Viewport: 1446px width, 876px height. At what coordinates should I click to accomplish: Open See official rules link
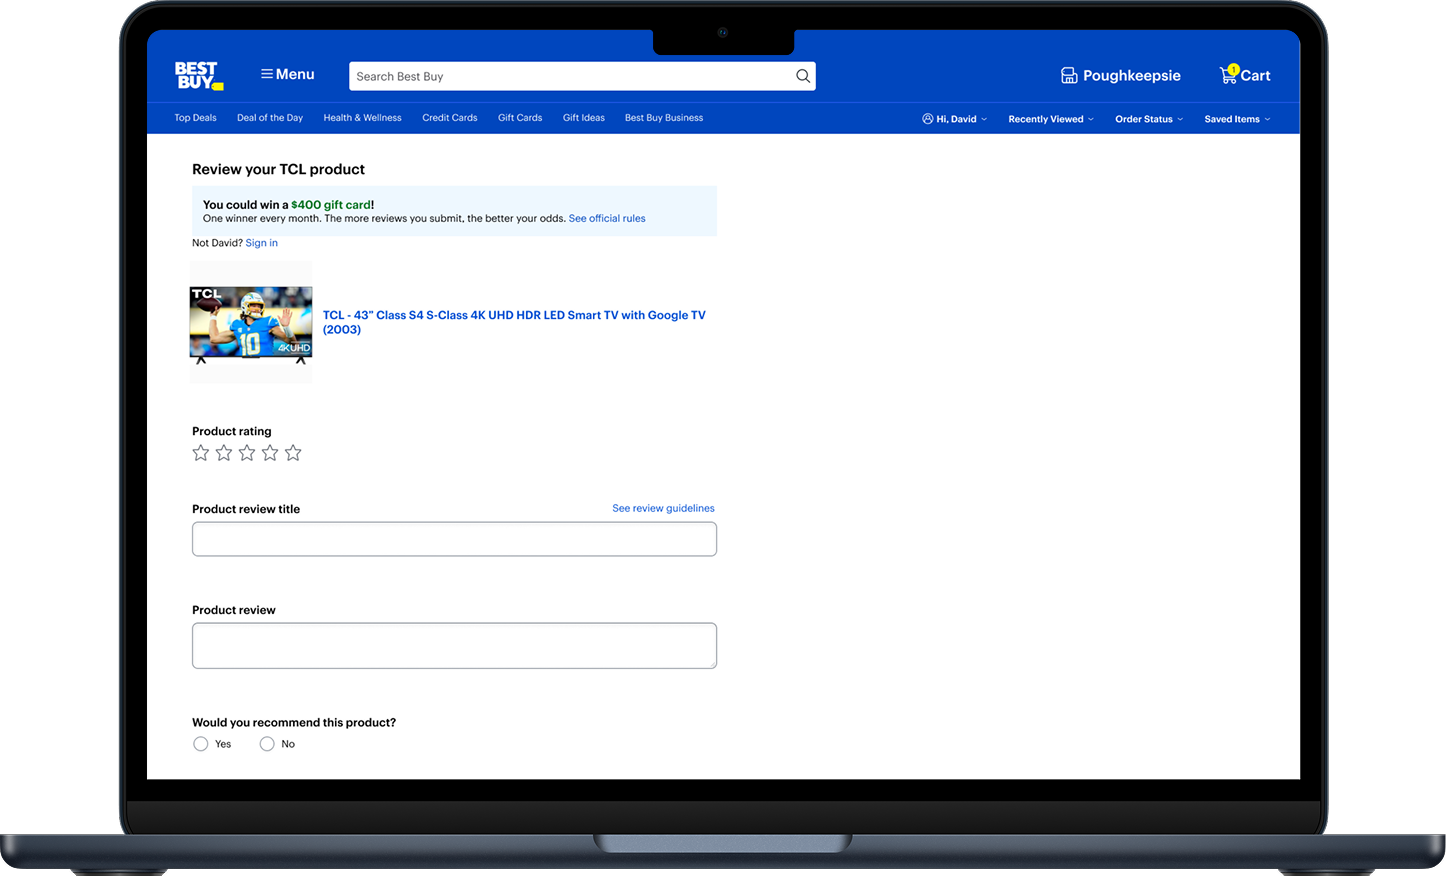tap(607, 218)
